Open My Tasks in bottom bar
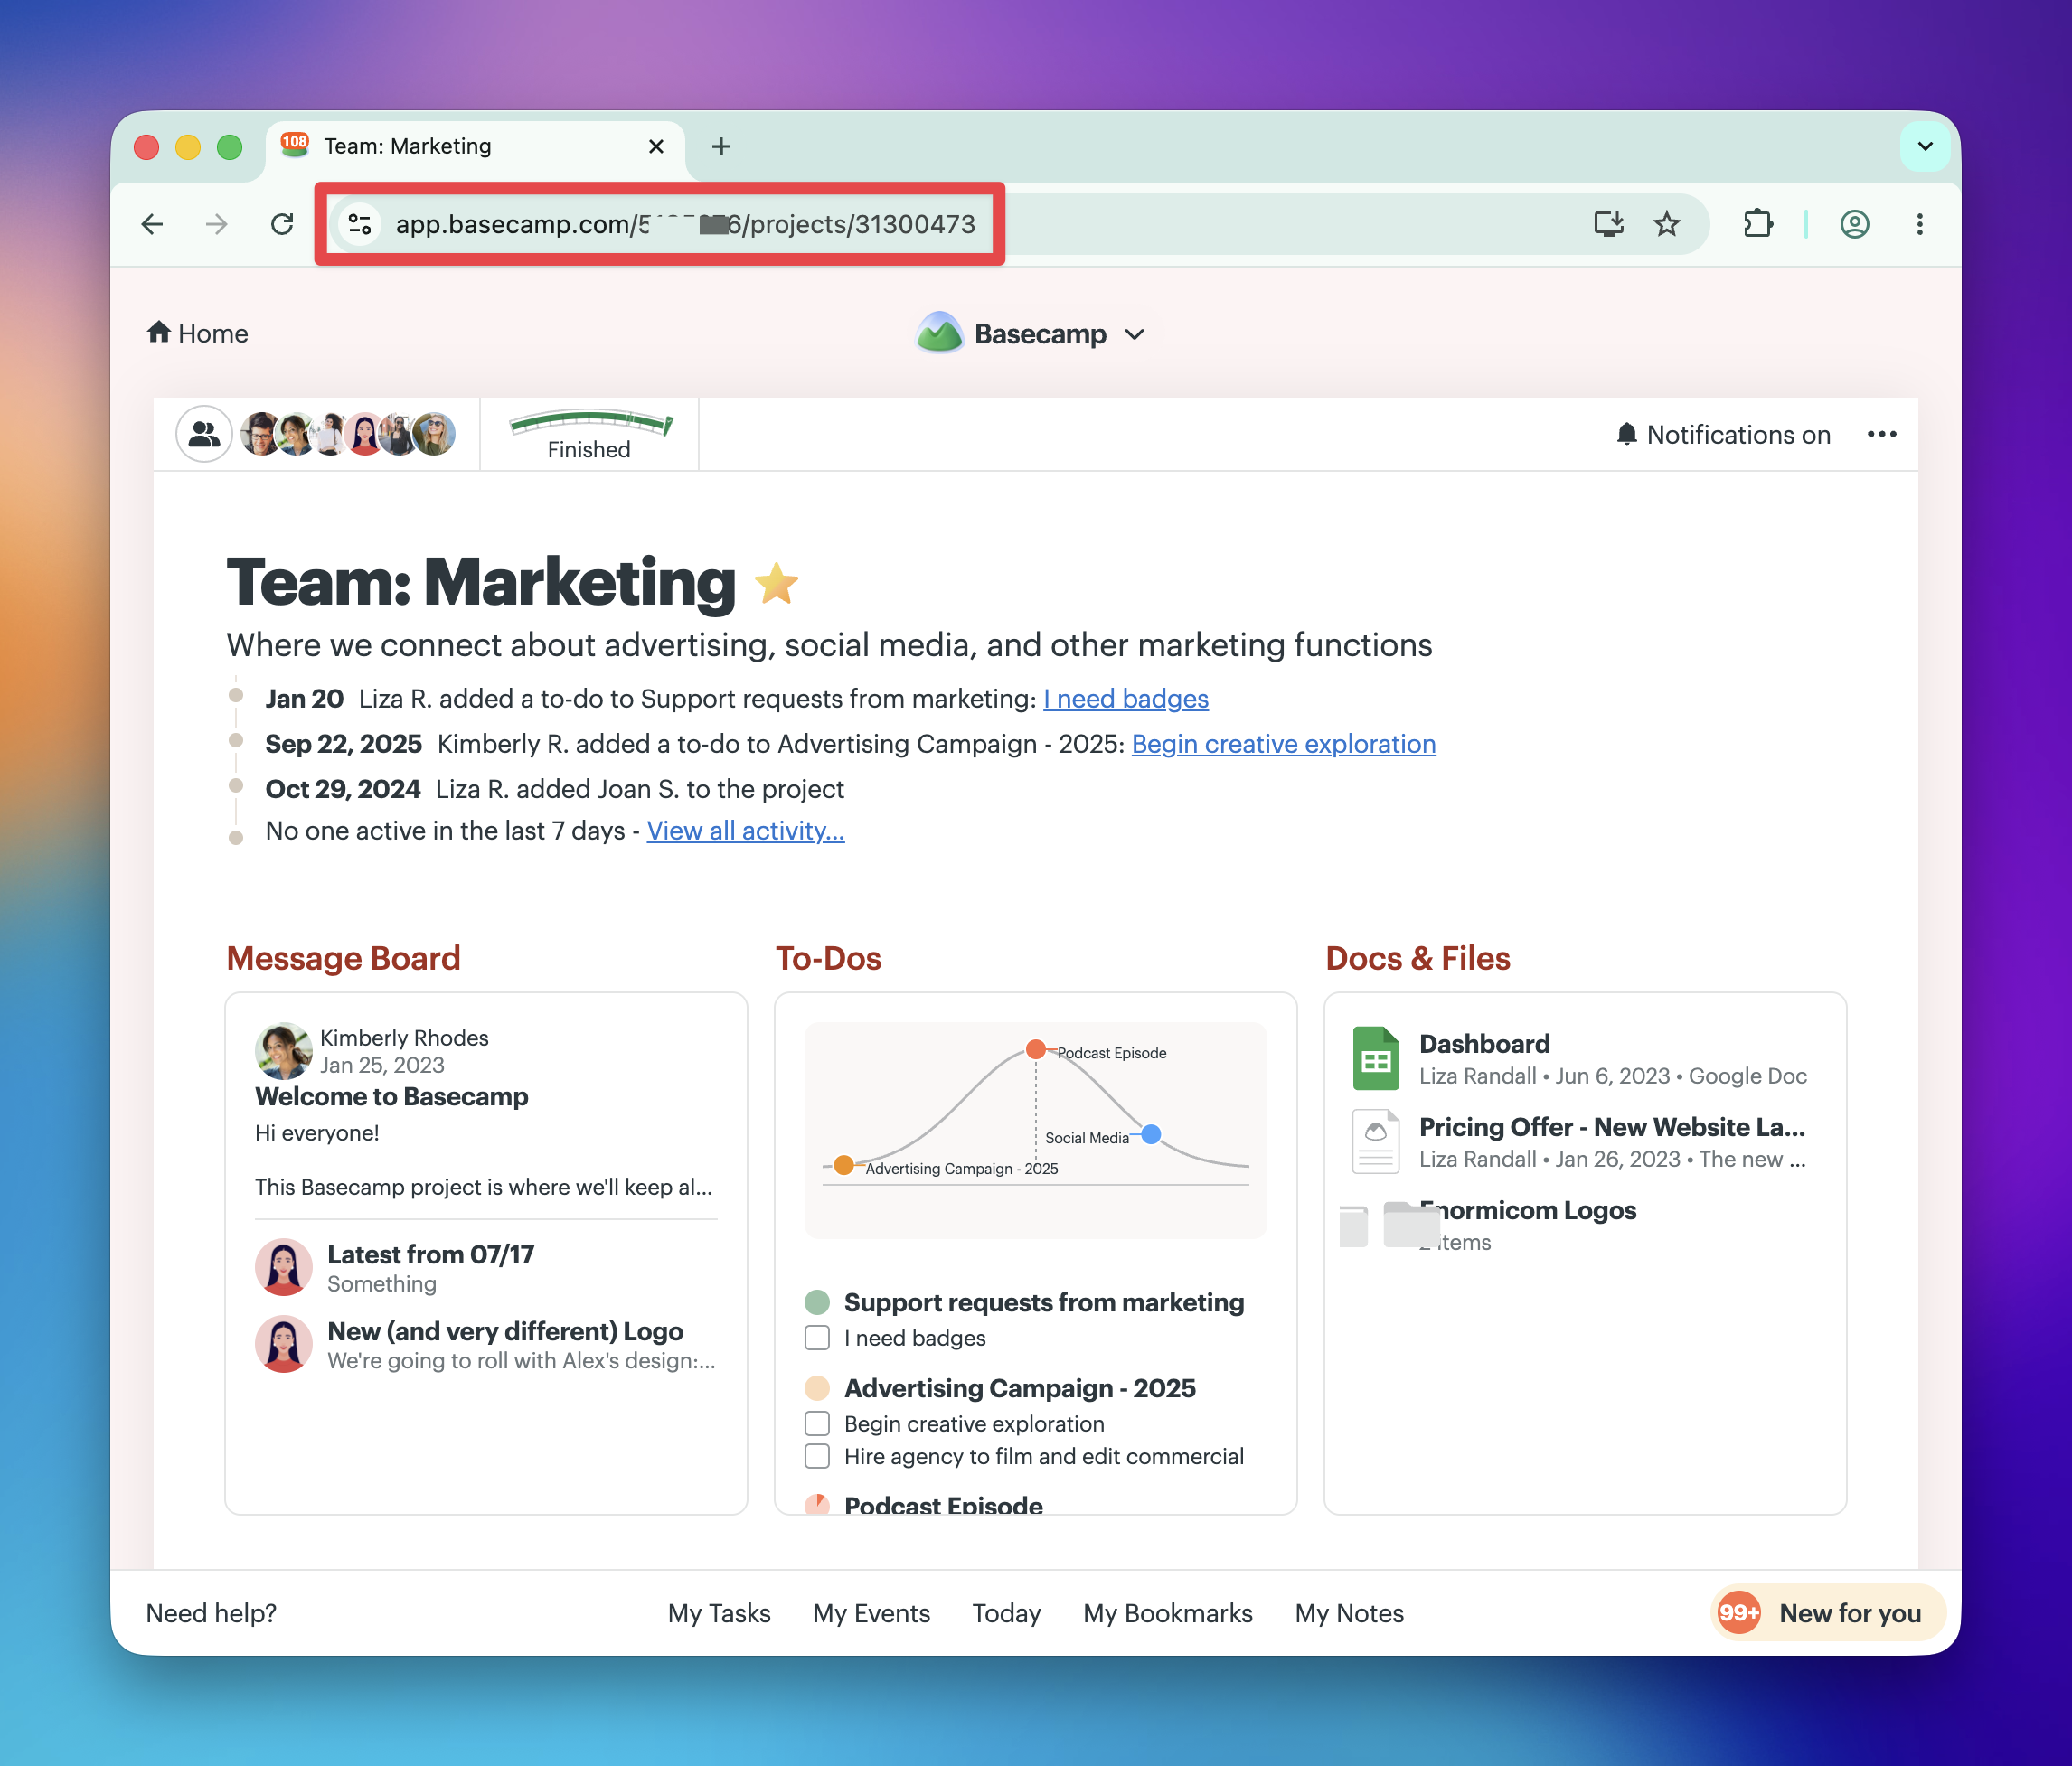The width and height of the screenshot is (2072, 1766). 719,1613
